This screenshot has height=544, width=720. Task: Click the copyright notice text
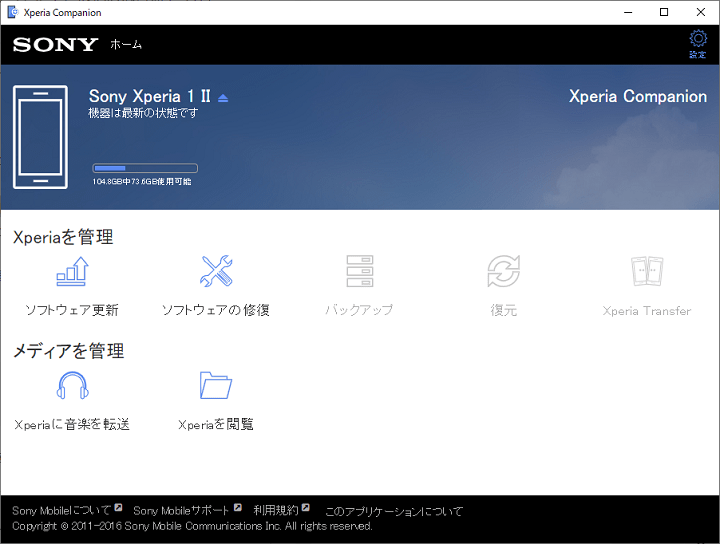(x=192, y=526)
